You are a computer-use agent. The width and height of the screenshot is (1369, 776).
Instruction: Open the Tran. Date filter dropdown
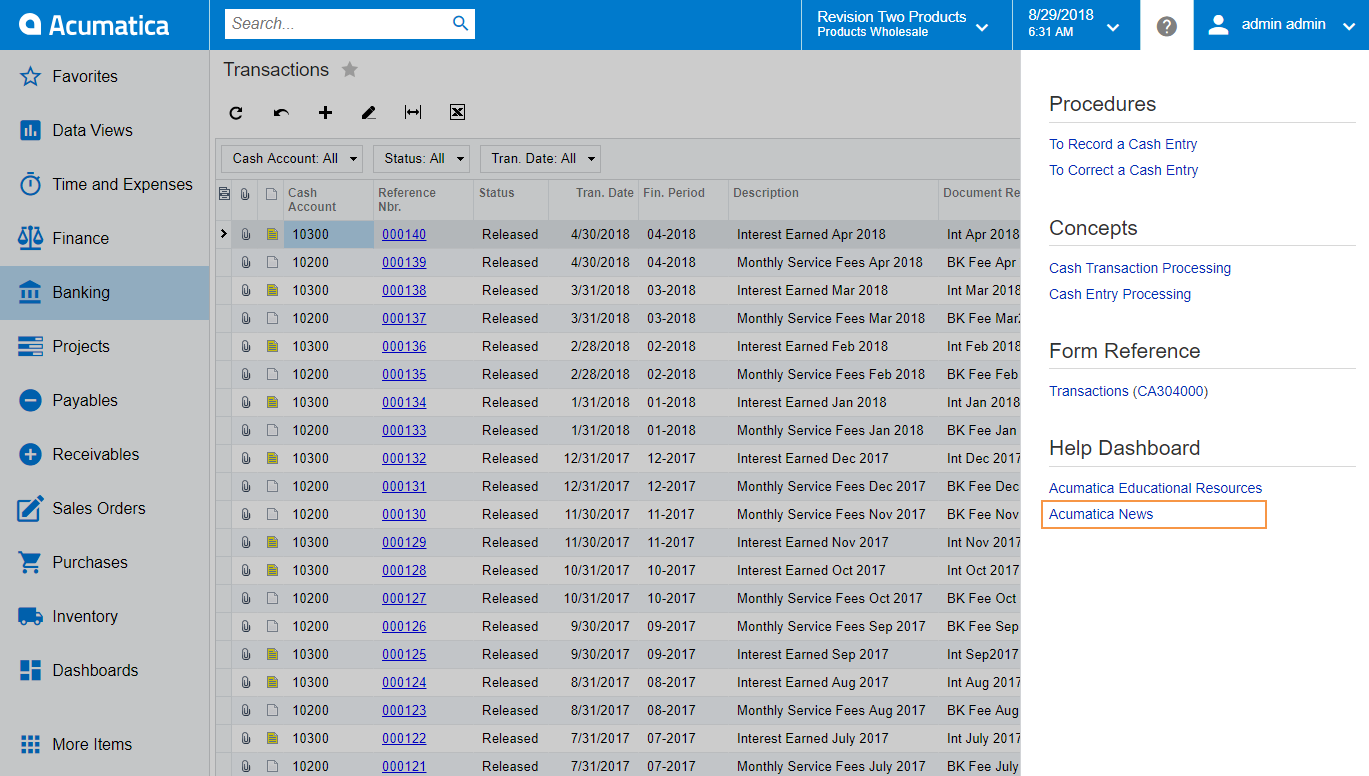(x=539, y=159)
